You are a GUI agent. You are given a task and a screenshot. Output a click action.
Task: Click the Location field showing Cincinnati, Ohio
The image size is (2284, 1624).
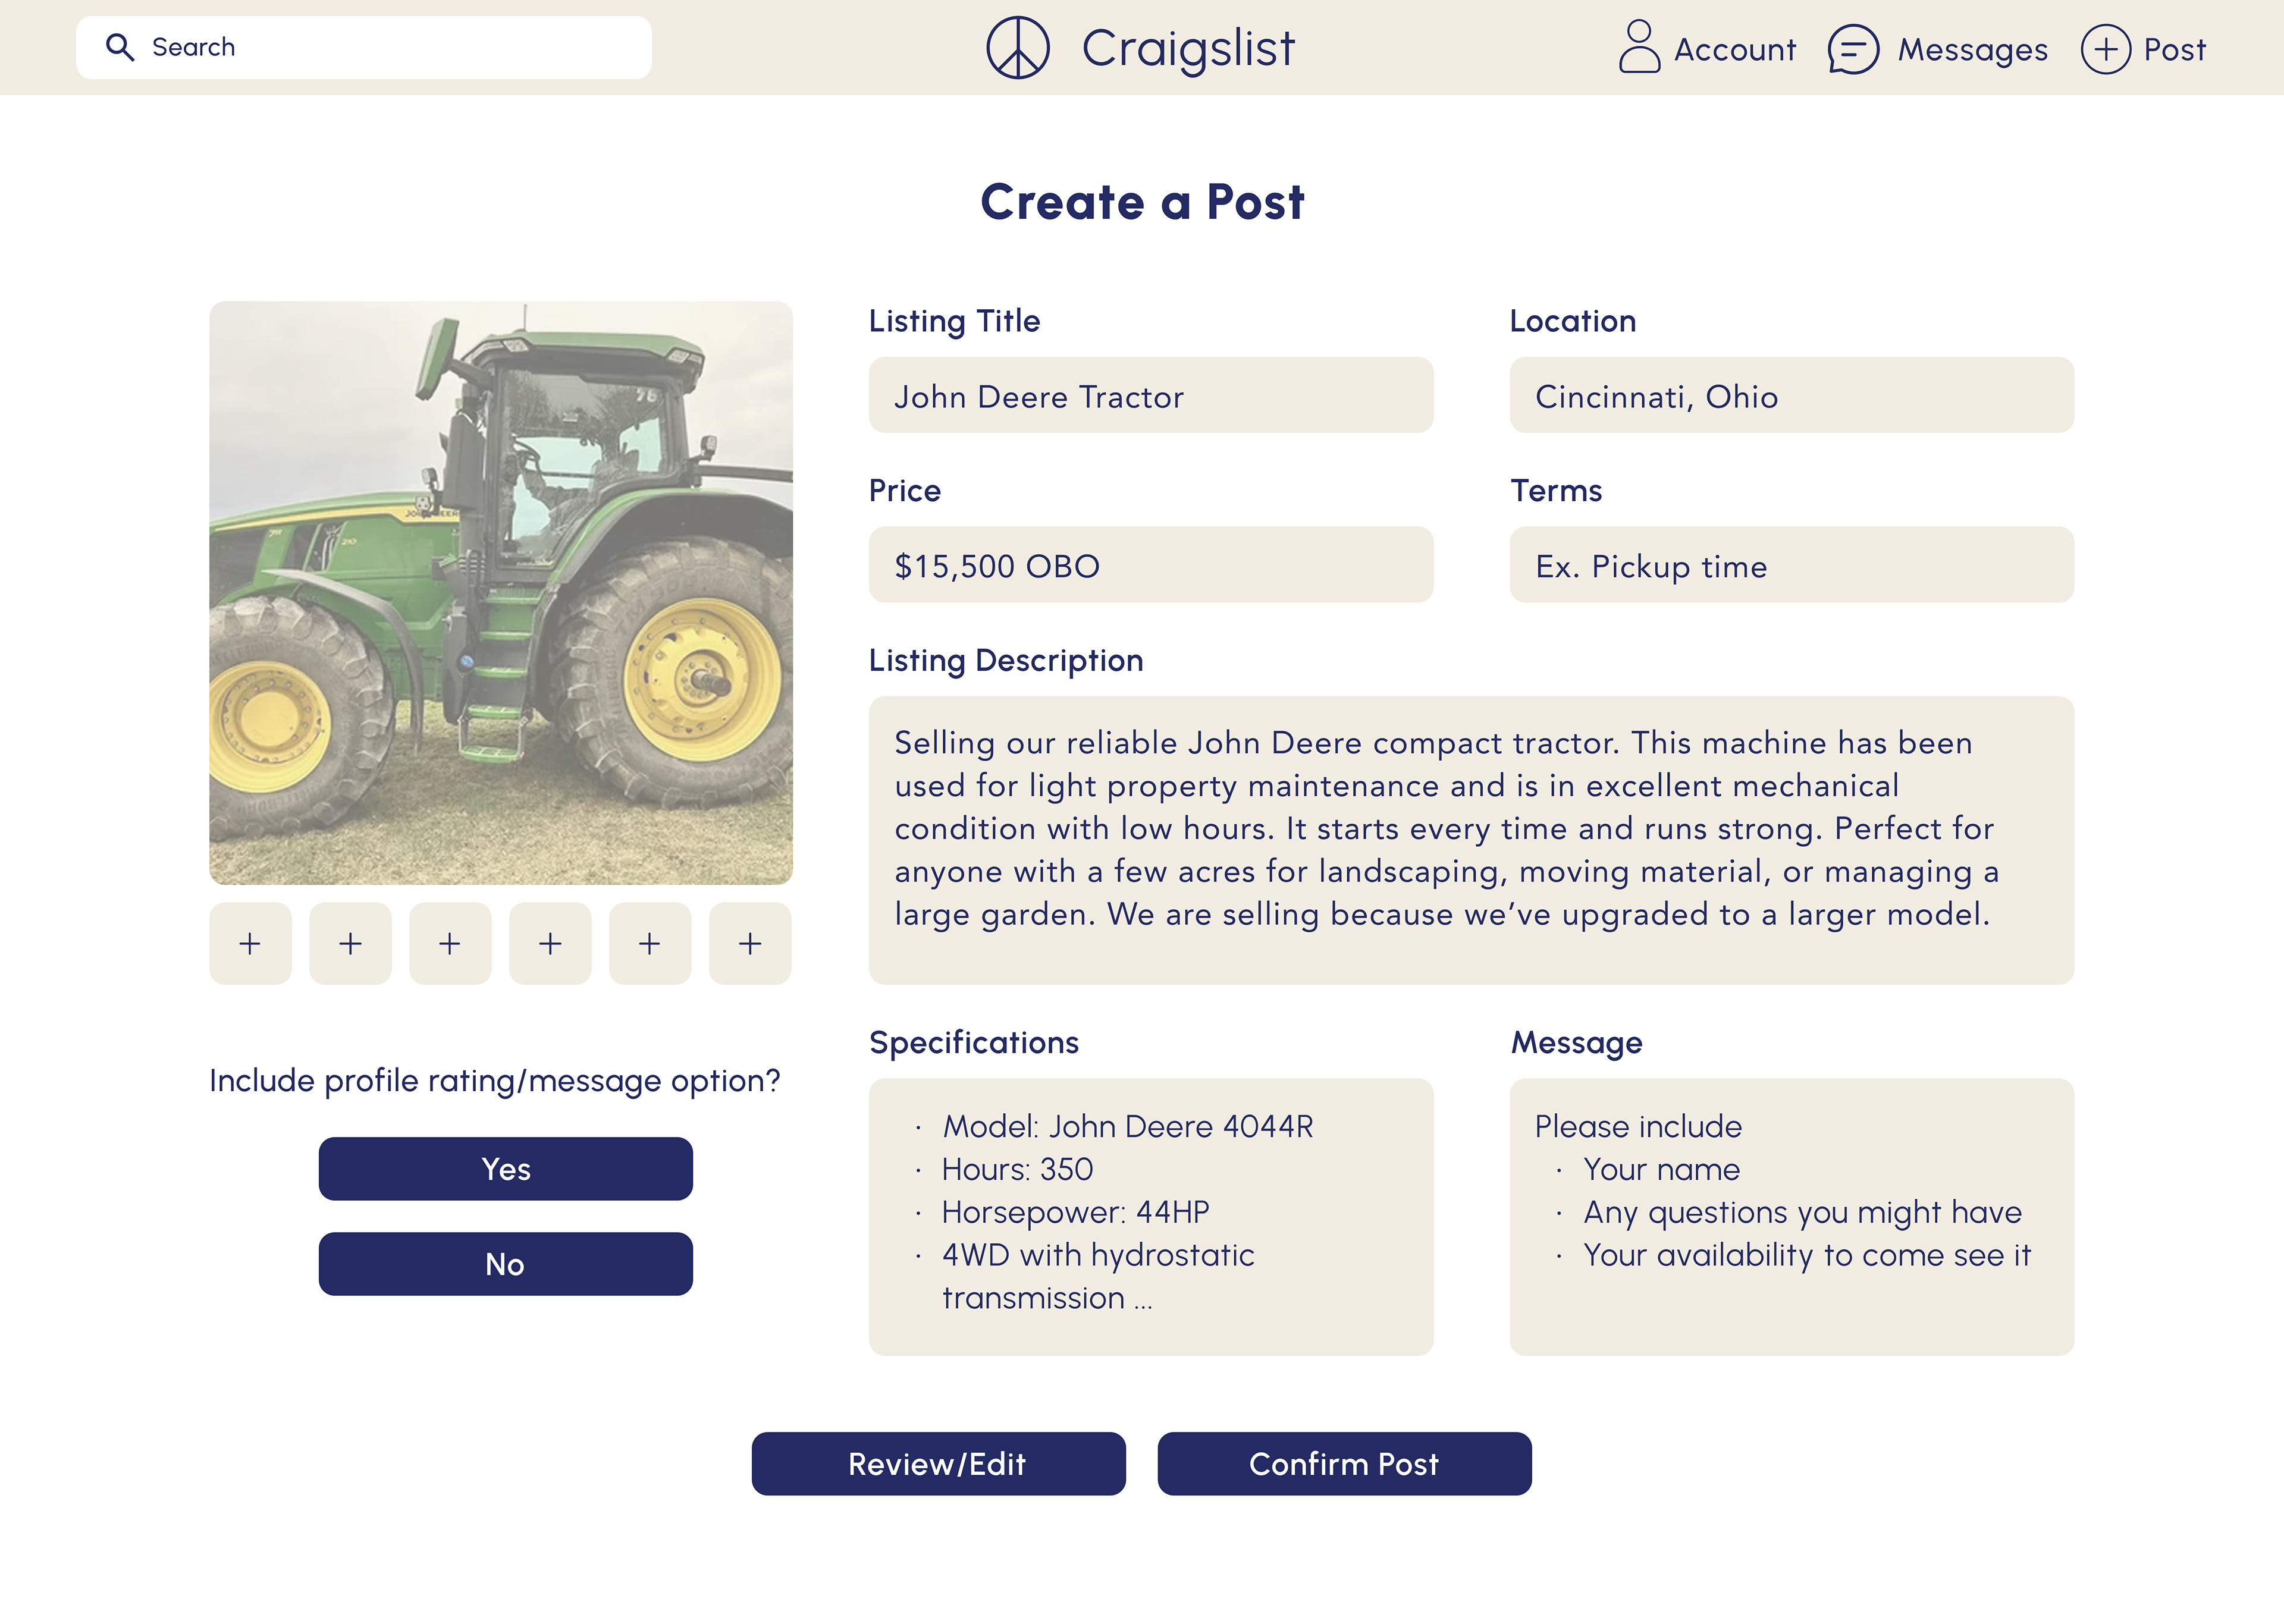pos(1791,395)
